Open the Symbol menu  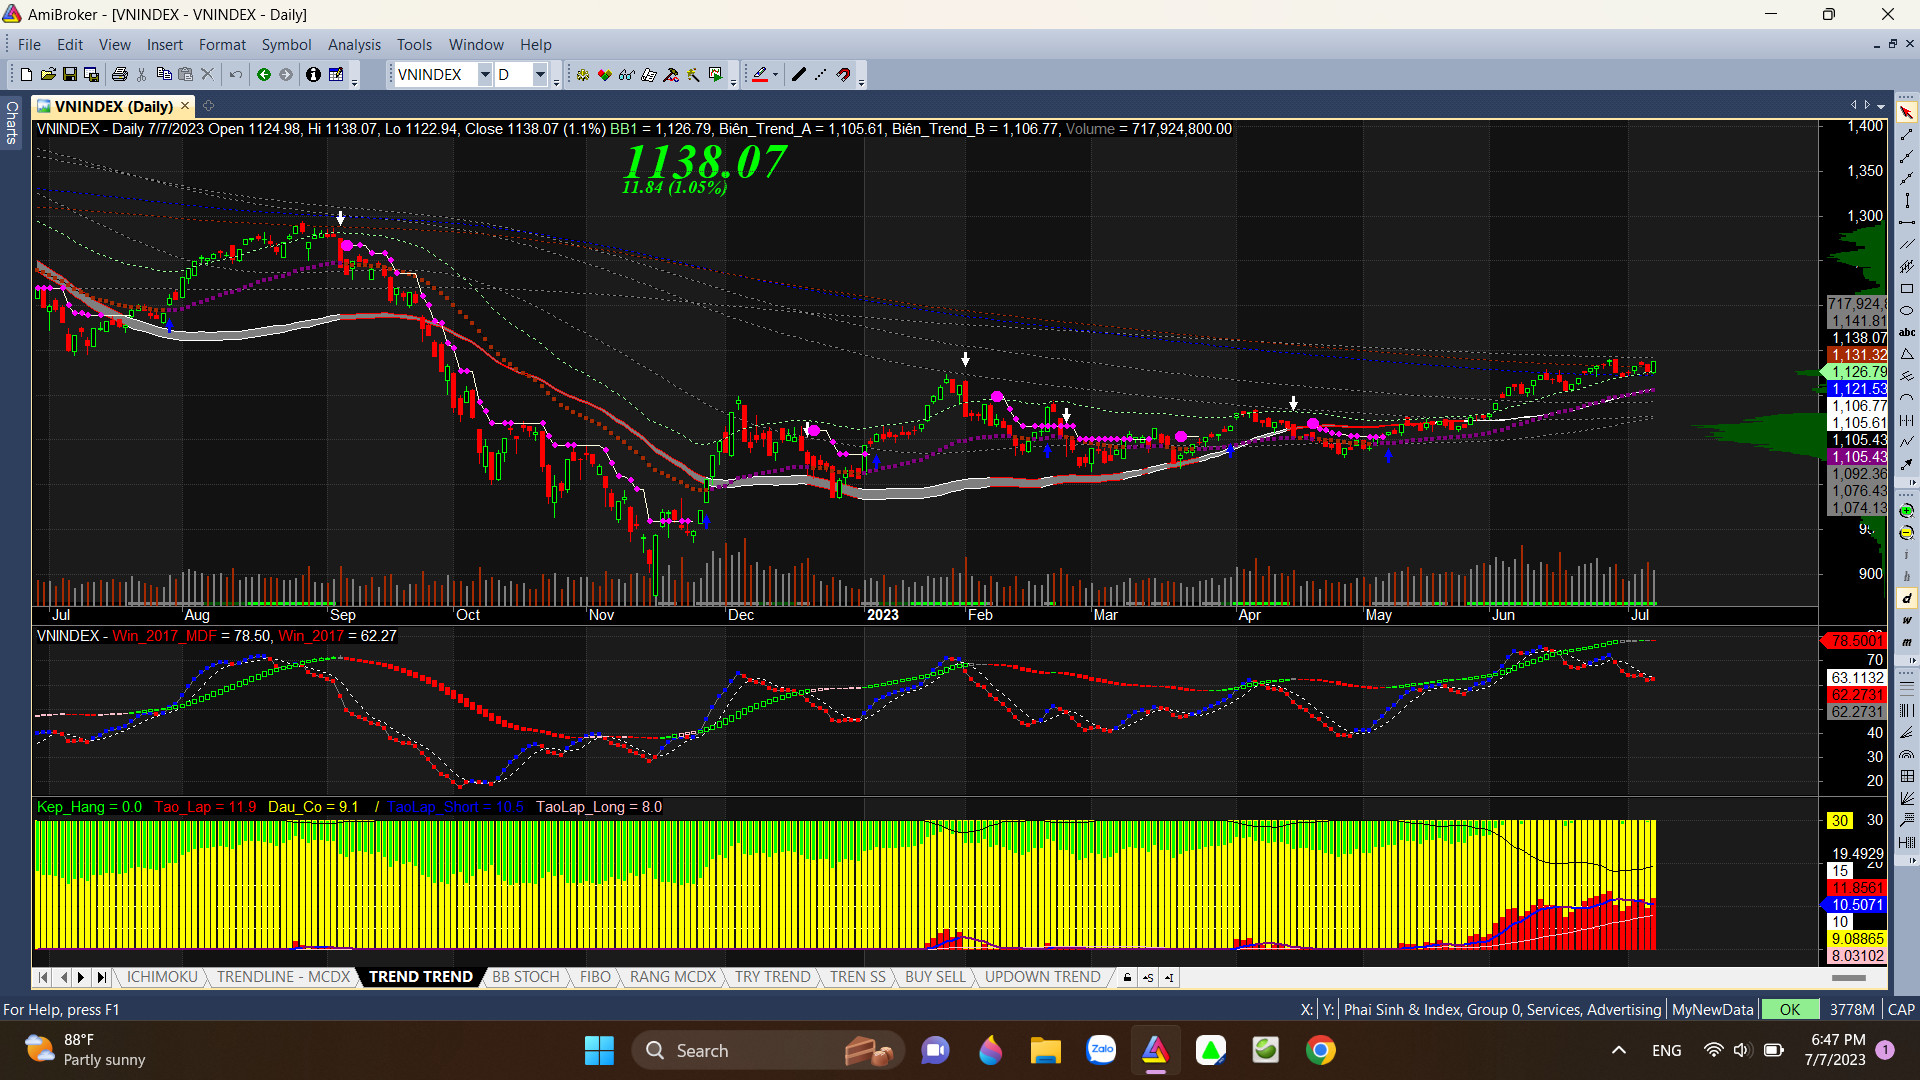(x=286, y=45)
